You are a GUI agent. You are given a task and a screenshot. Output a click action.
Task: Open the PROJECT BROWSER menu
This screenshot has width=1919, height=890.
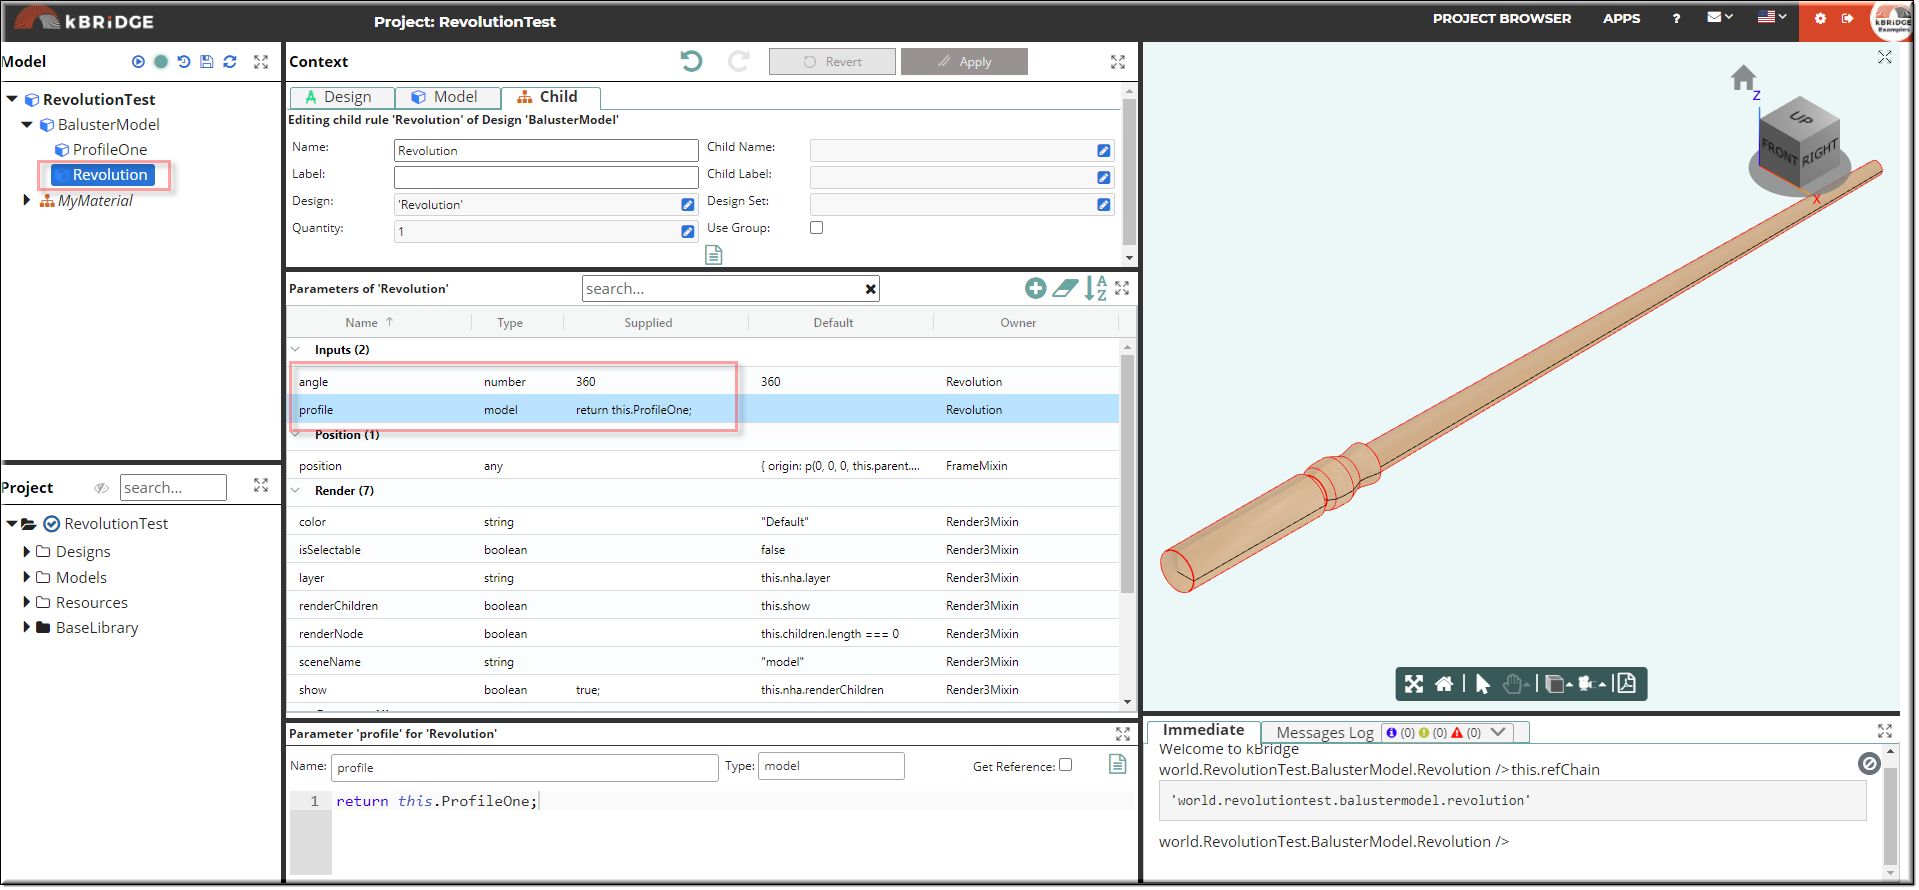(x=1501, y=18)
